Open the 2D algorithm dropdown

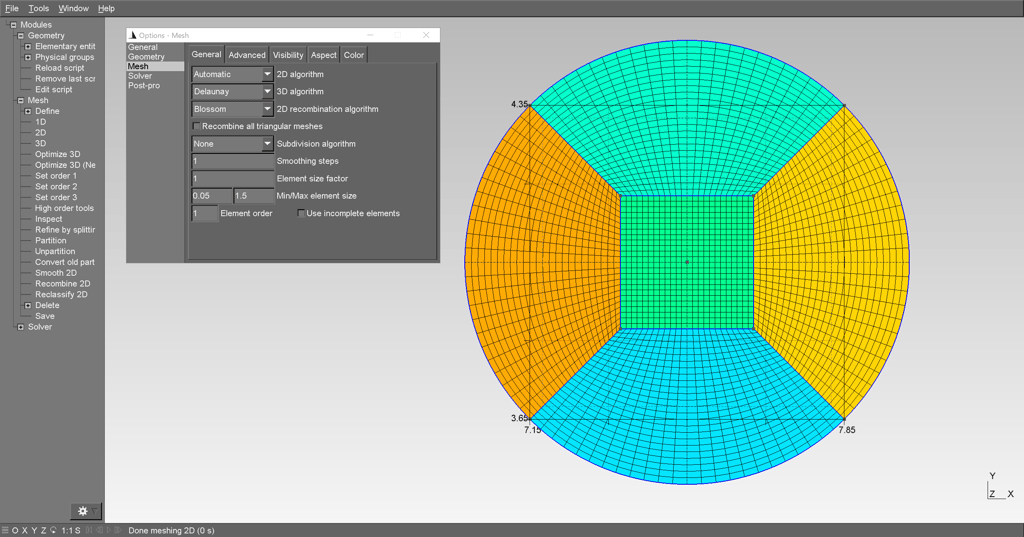[232, 75]
